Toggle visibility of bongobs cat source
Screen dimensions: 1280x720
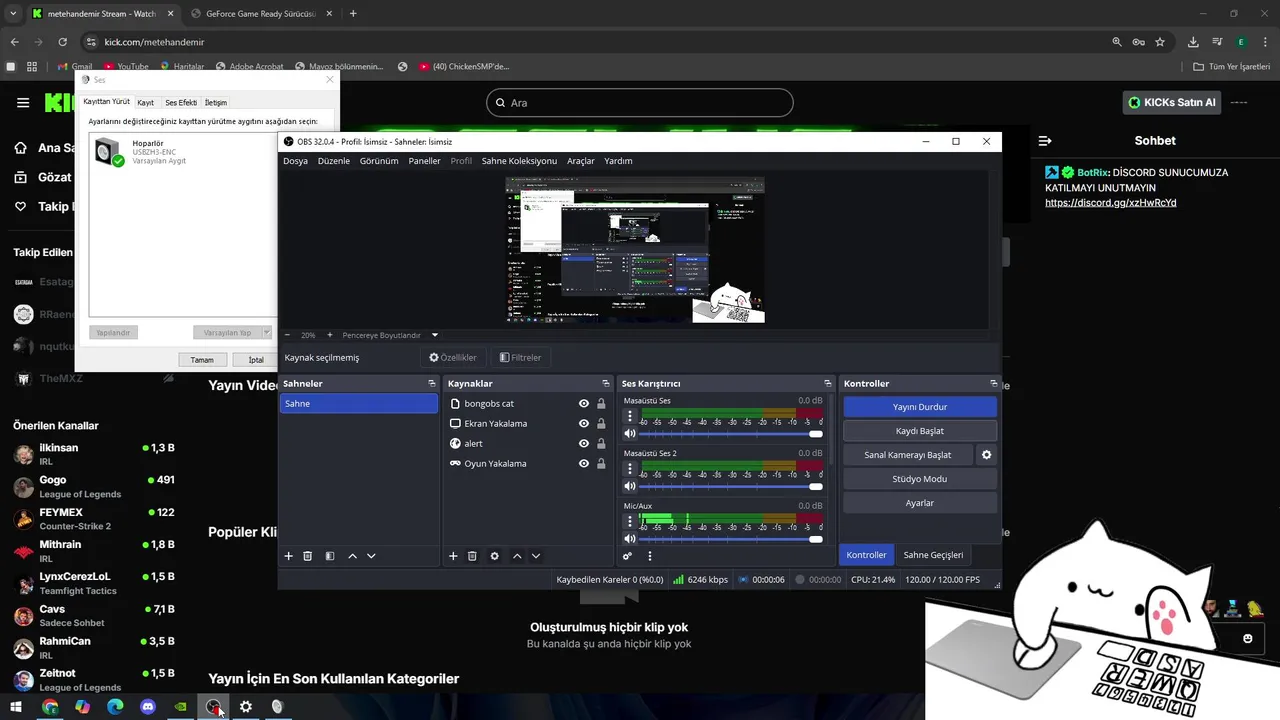click(584, 404)
